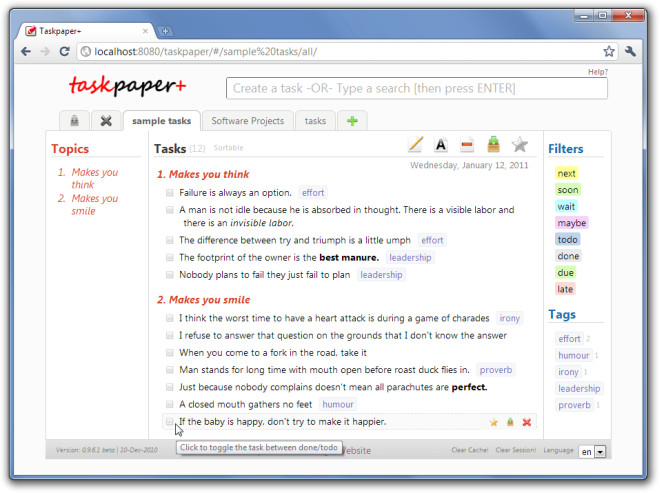Archive the 'If the baby is happy' task

click(x=510, y=422)
